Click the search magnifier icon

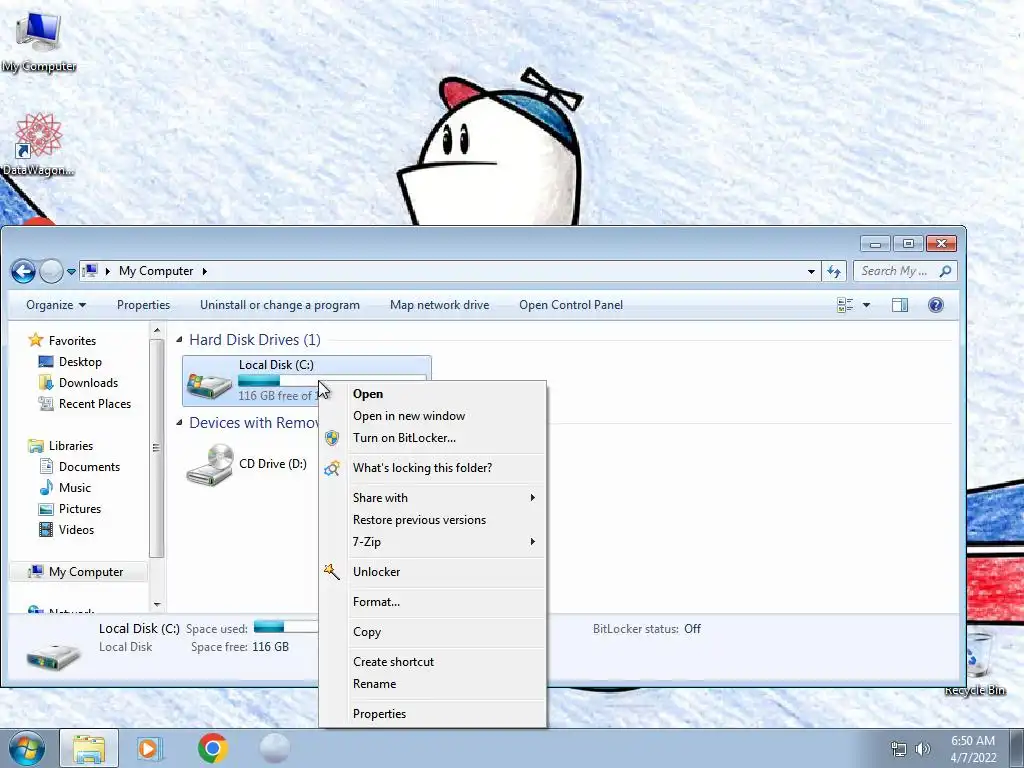point(946,271)
